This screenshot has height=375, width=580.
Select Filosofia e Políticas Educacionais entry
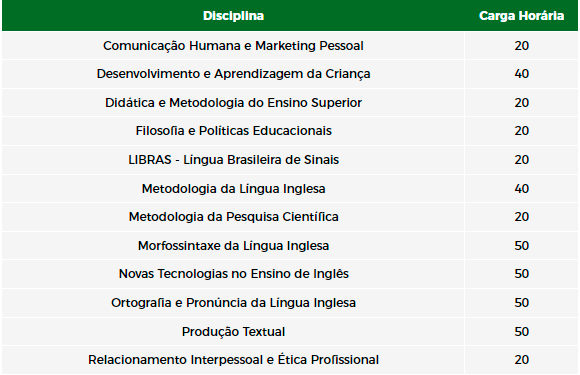coord(233,131)
